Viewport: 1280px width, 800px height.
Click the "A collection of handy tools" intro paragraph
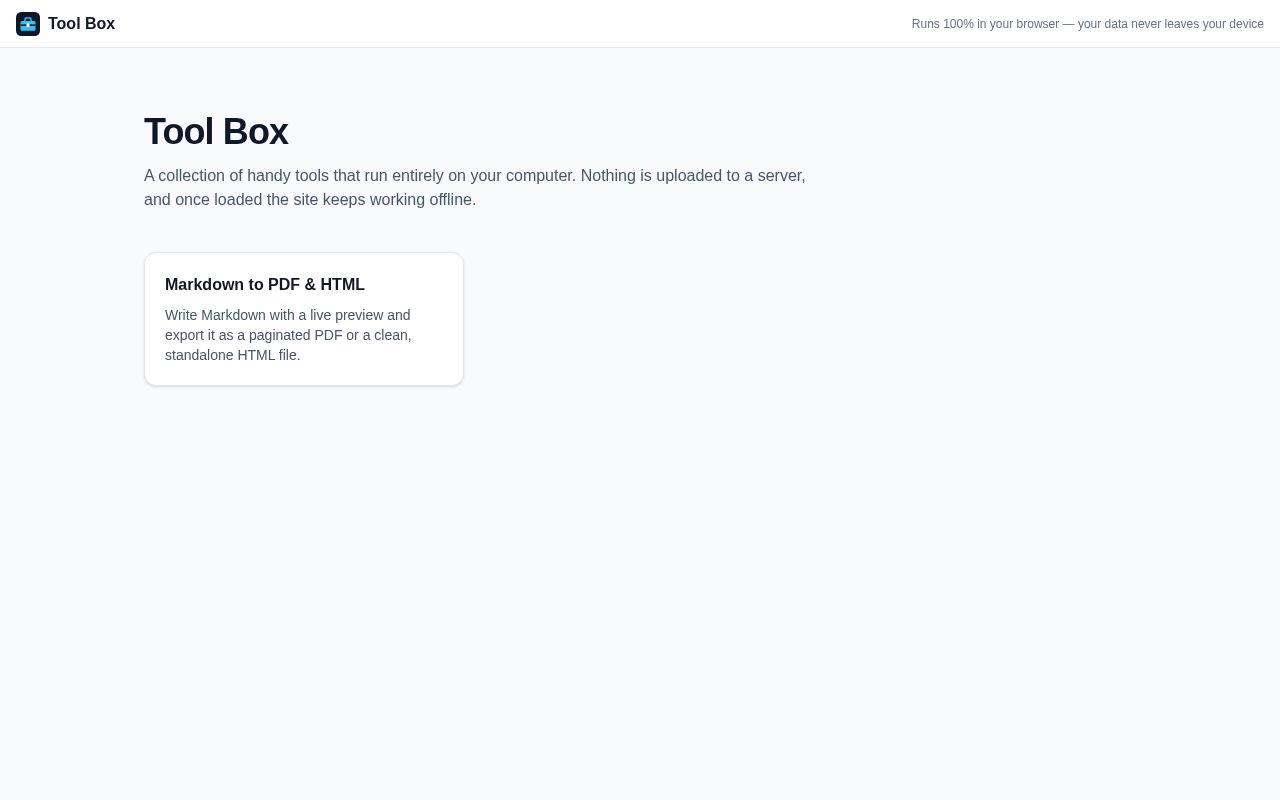tap(476, 188)
